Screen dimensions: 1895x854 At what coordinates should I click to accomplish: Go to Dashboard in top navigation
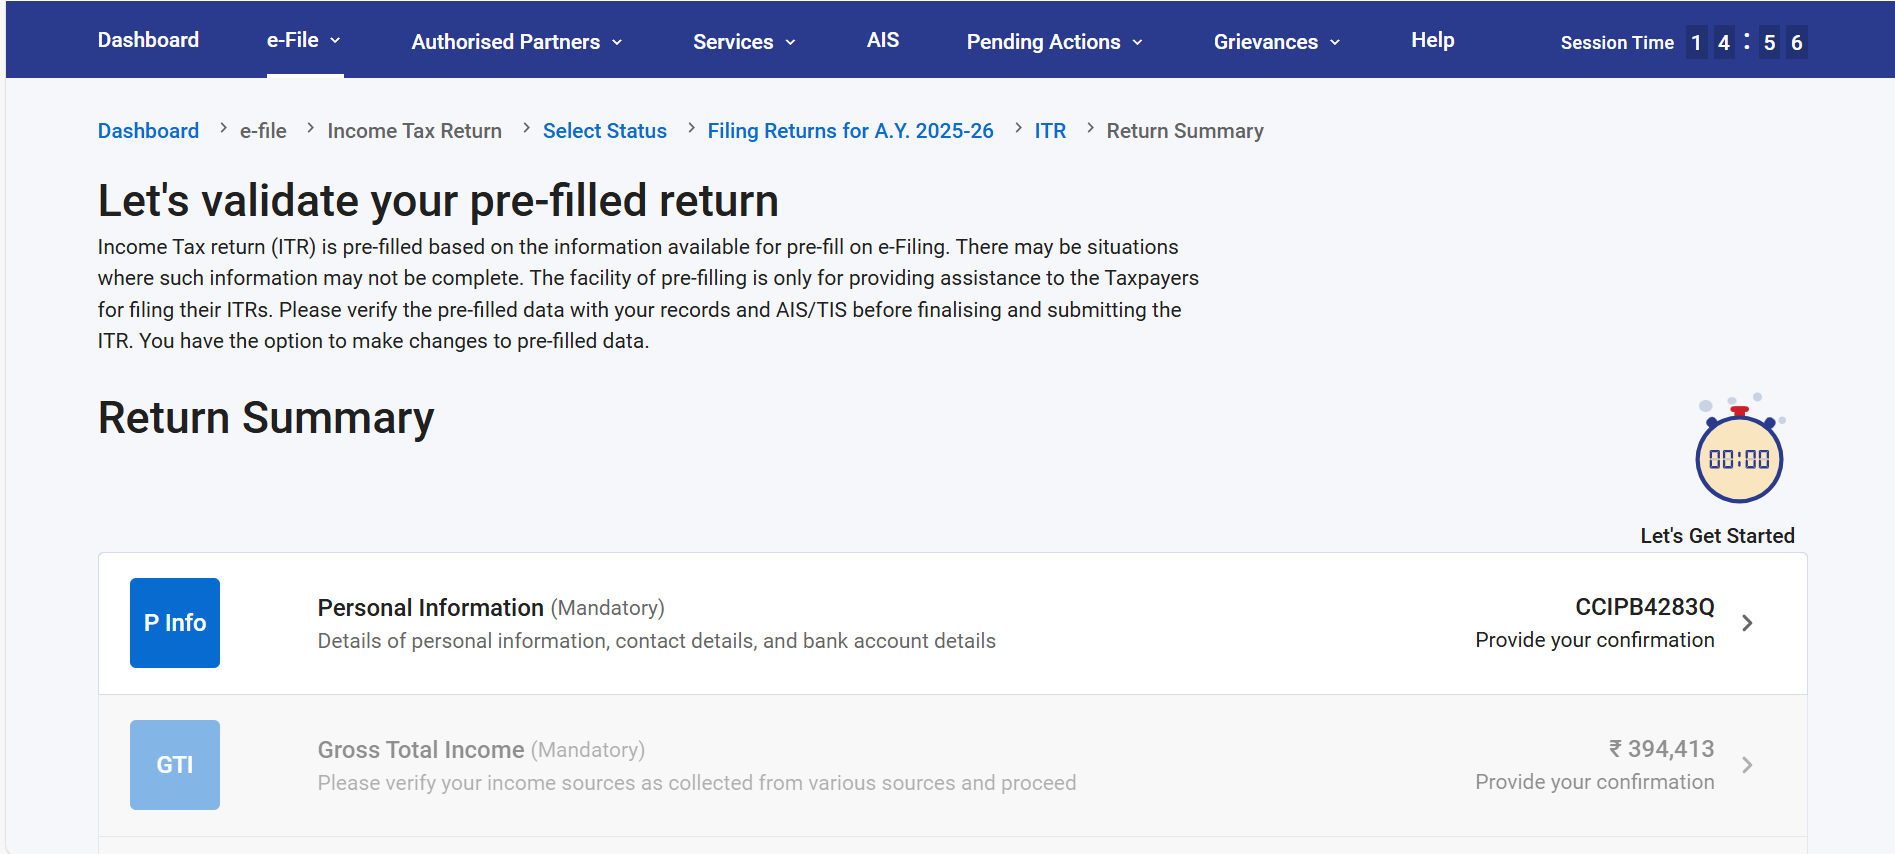[x=148, y=41]
